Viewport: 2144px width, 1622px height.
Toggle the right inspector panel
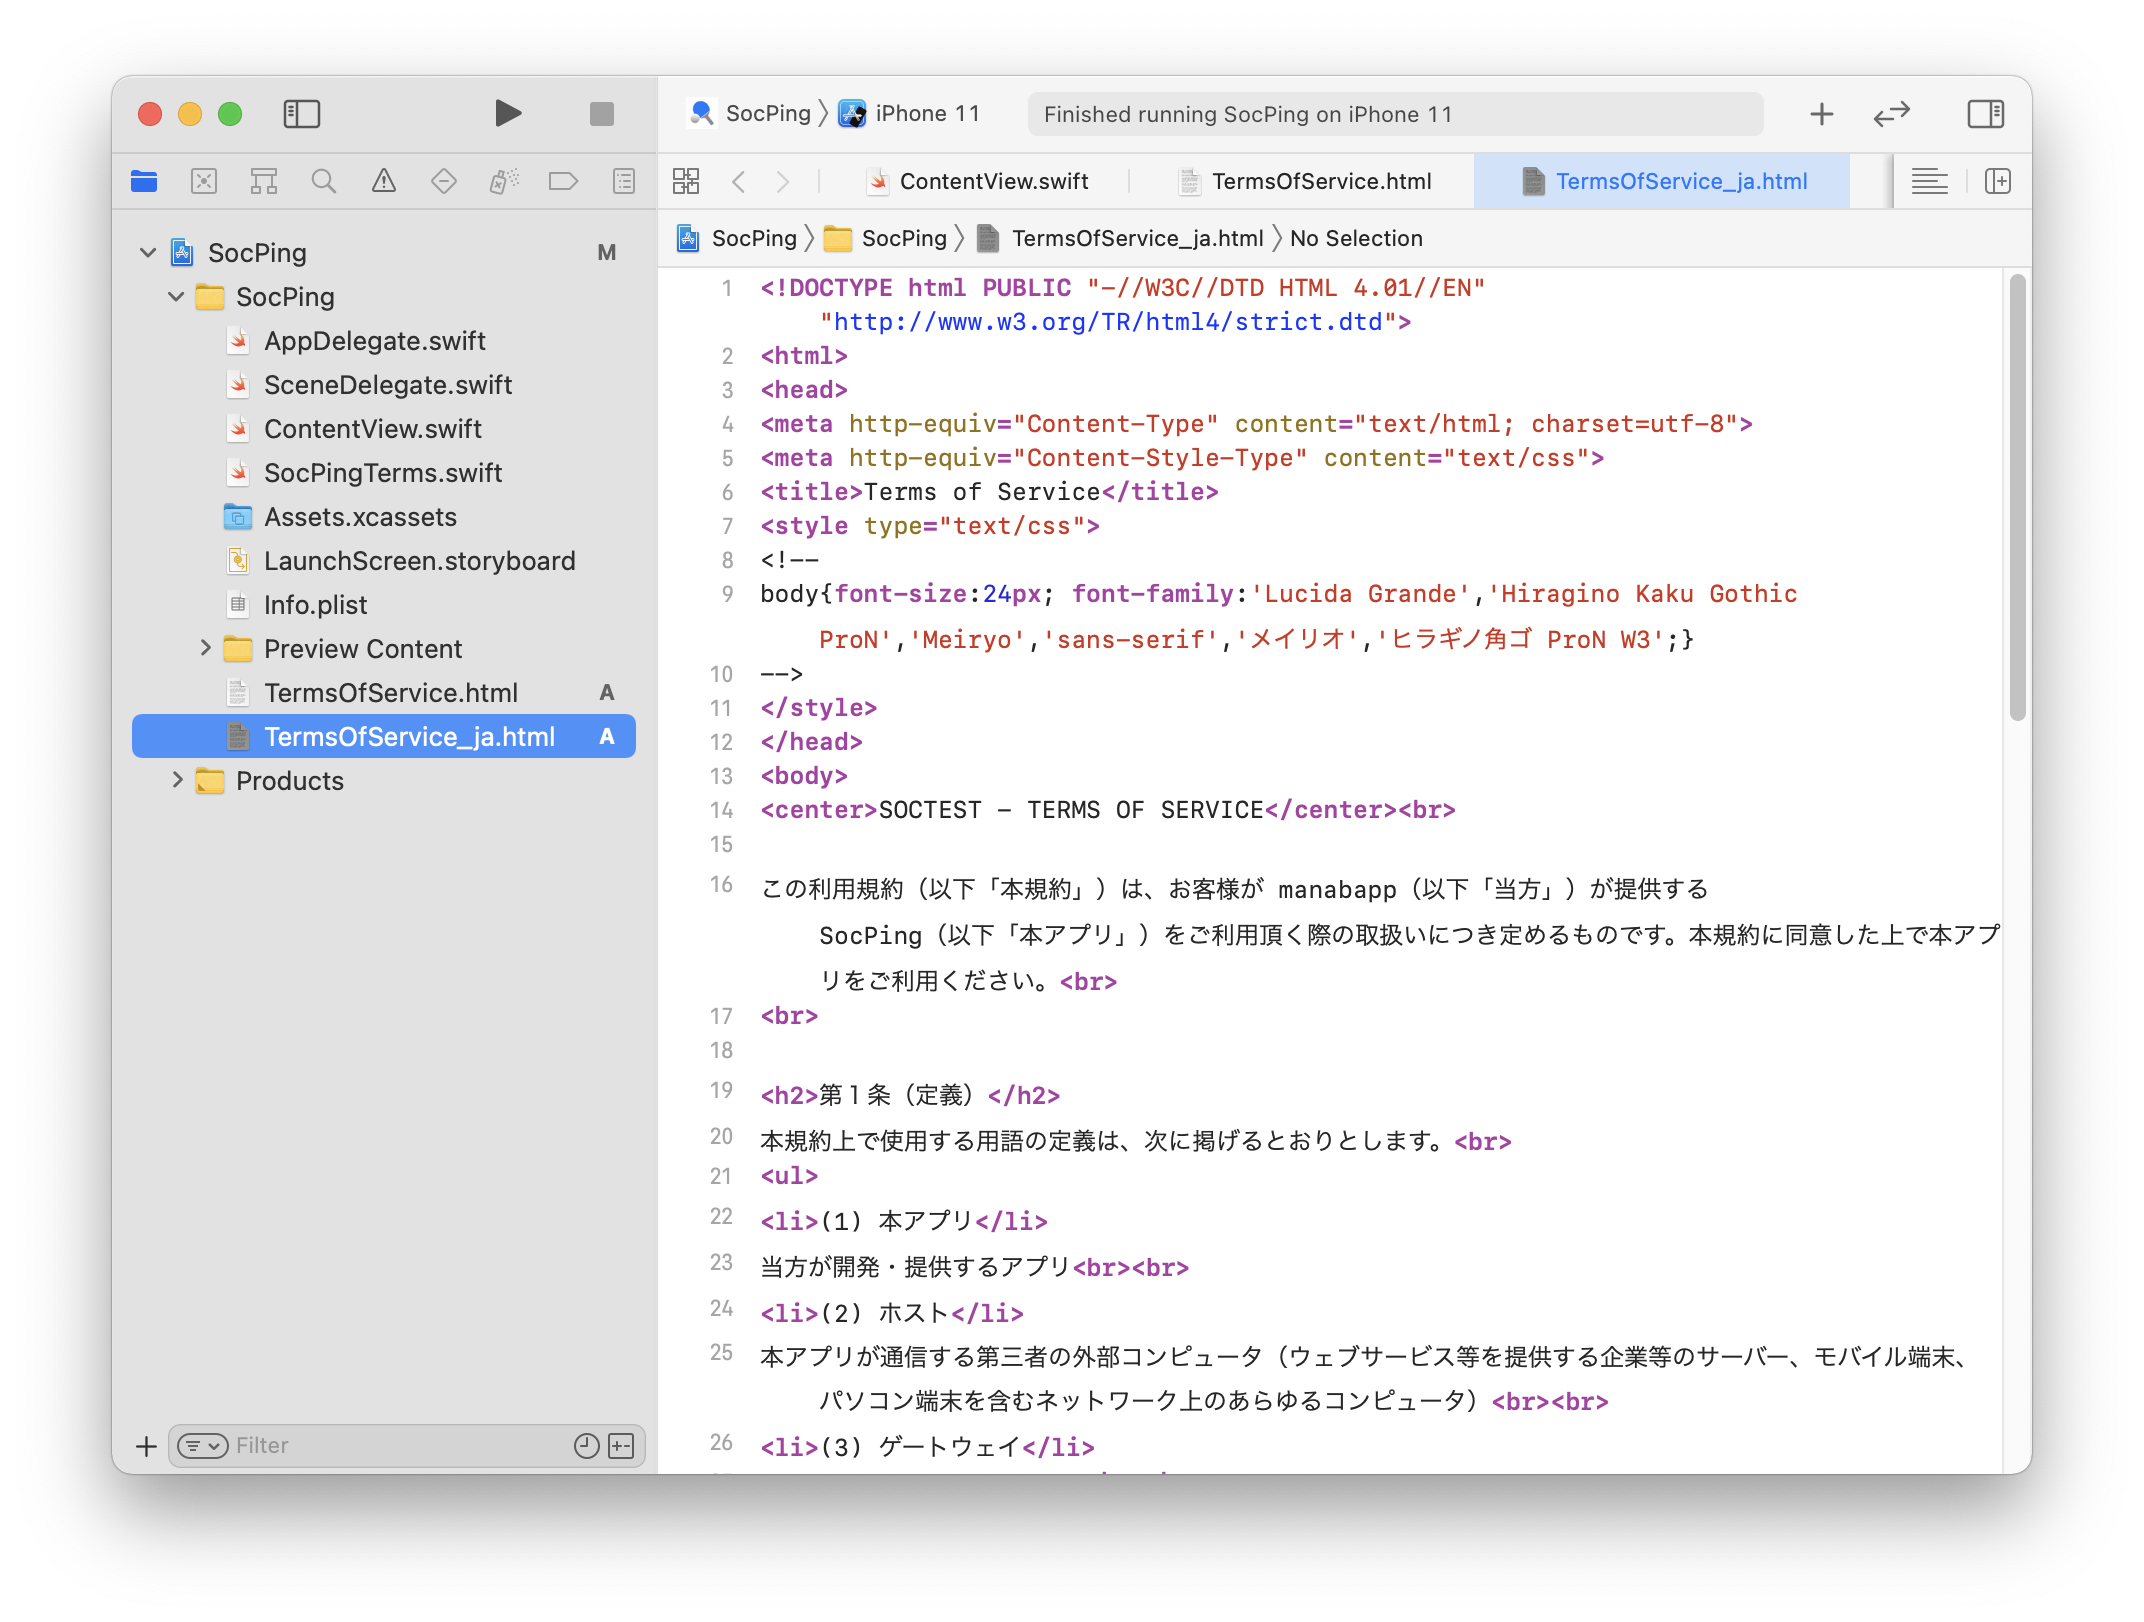[1985, 114]
